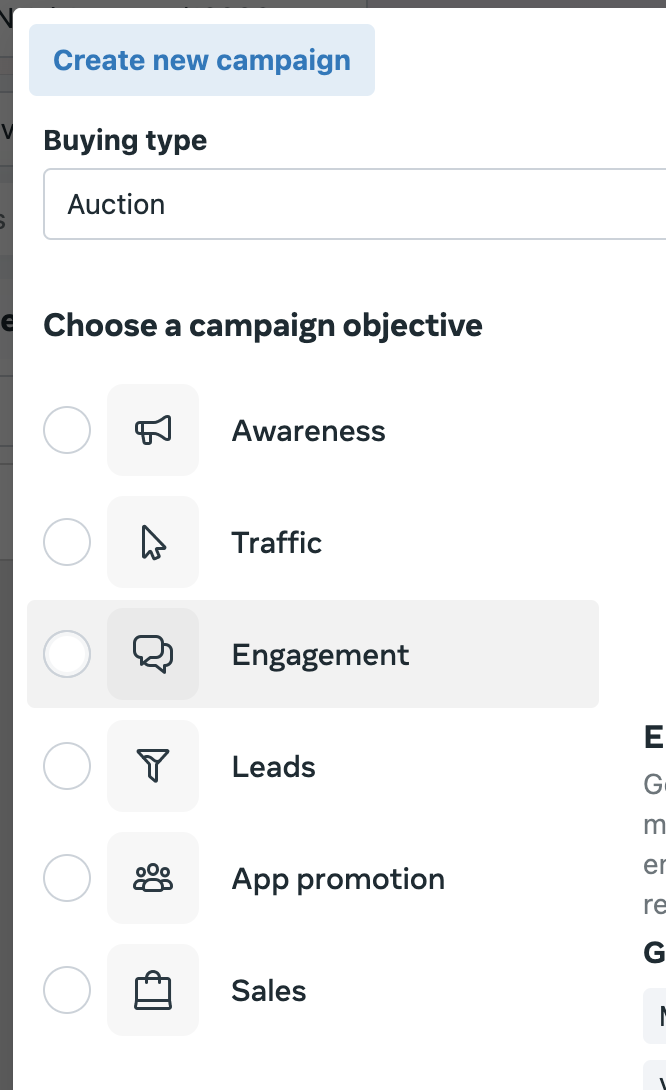Choose the App promotion objective label
This screenshot has width=666, height=1090.
(x=338, y=879)
